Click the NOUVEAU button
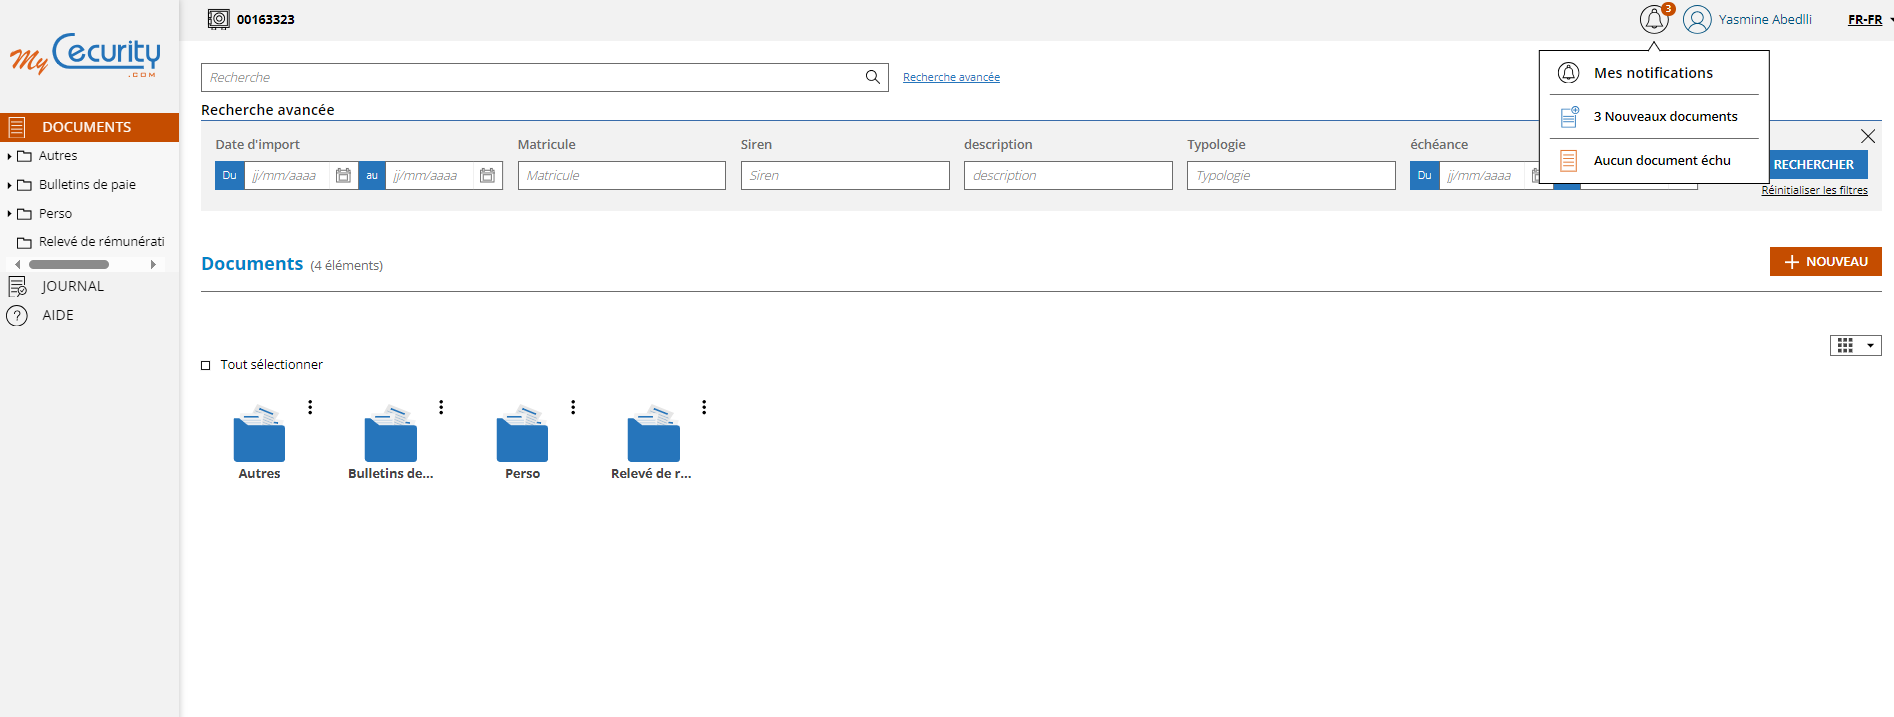The width and height of the screenshot is (1894, 717). pos(1825,261)
